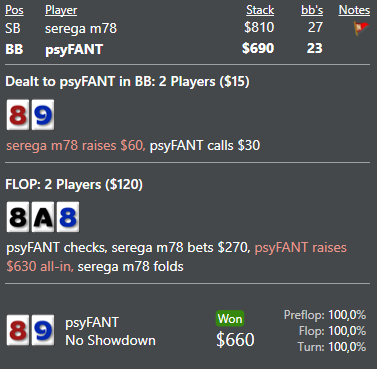The height and width of the screenshot is (369, 377).
Task: Click the psyFANT raises $630 all-in action
Action: click(x=177, y=257)
